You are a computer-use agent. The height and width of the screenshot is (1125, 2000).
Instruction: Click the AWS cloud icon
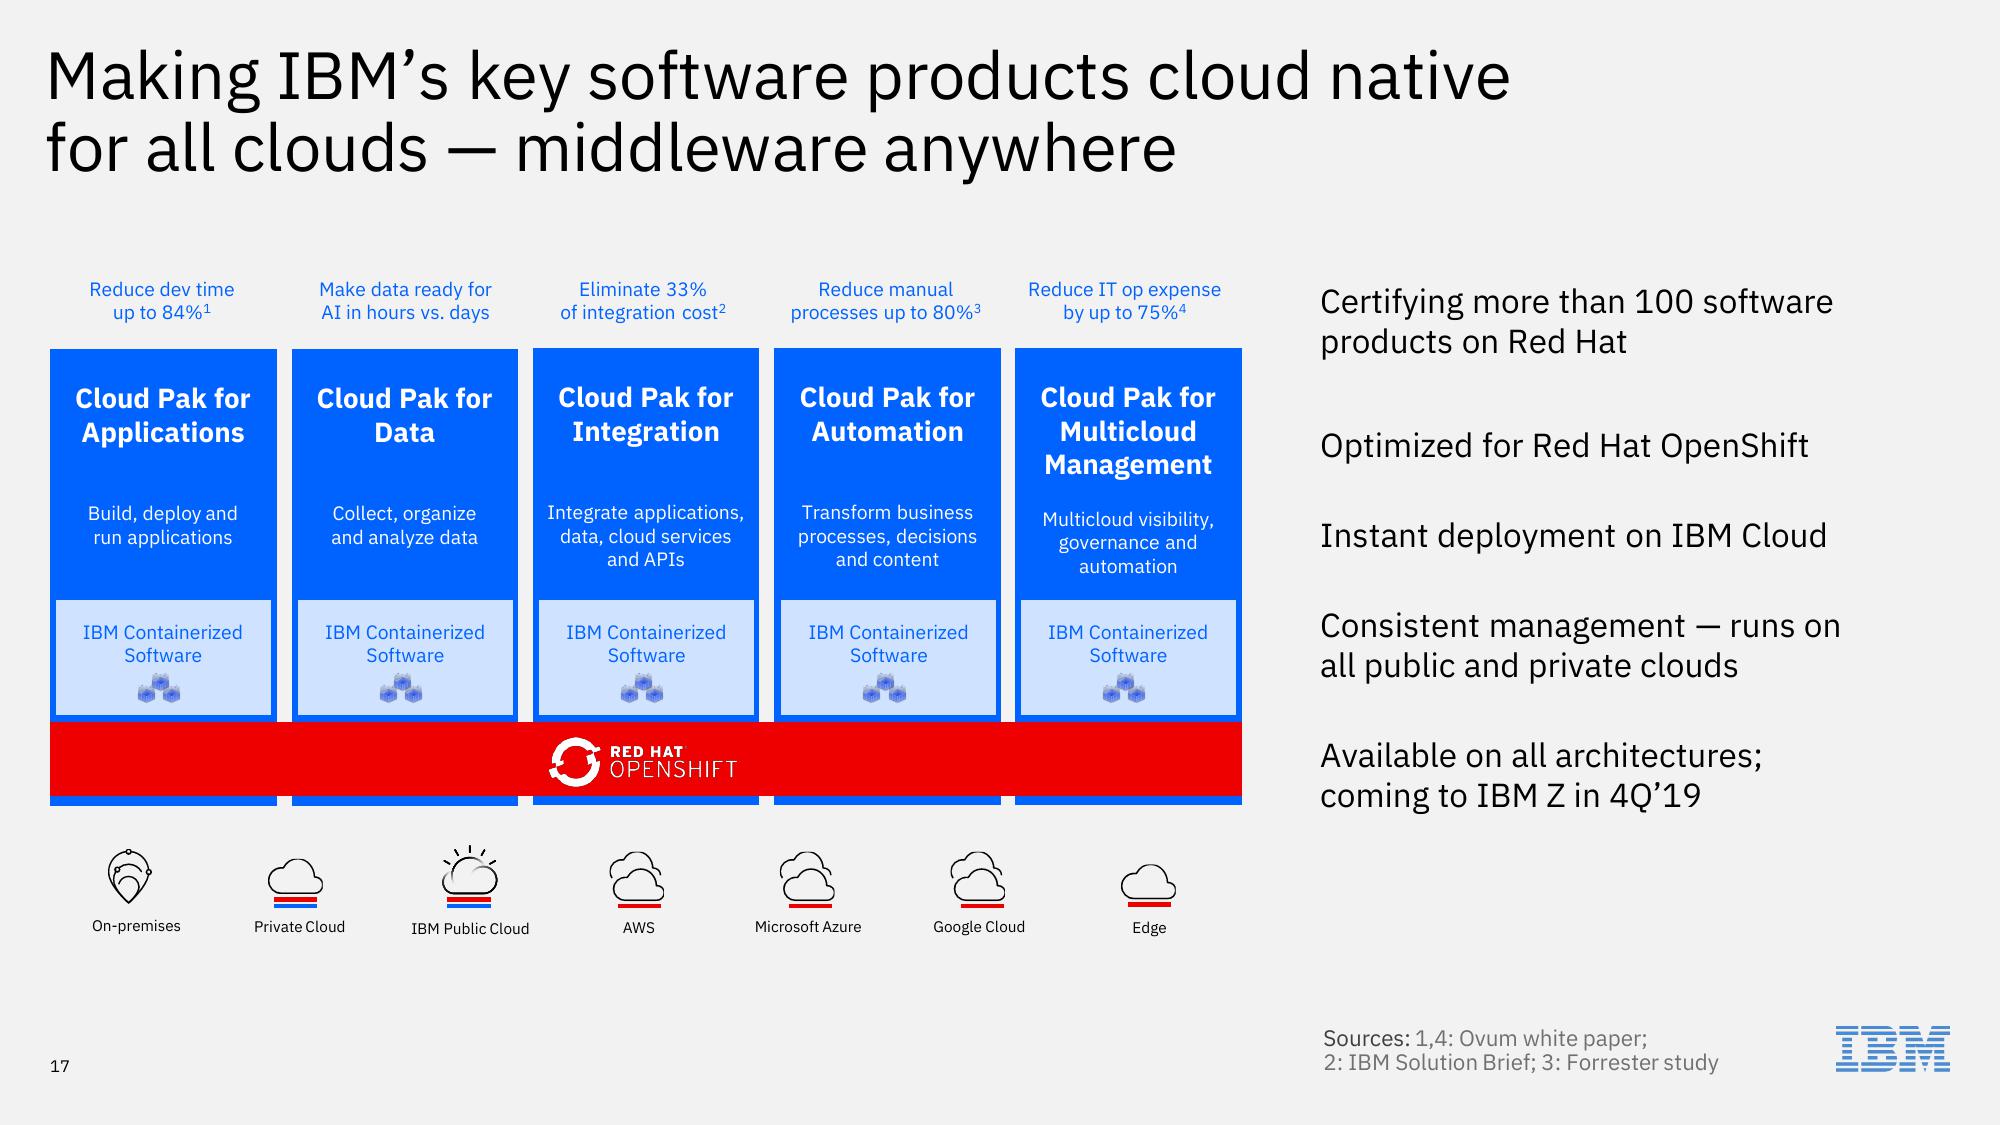[x=637, y=879]
